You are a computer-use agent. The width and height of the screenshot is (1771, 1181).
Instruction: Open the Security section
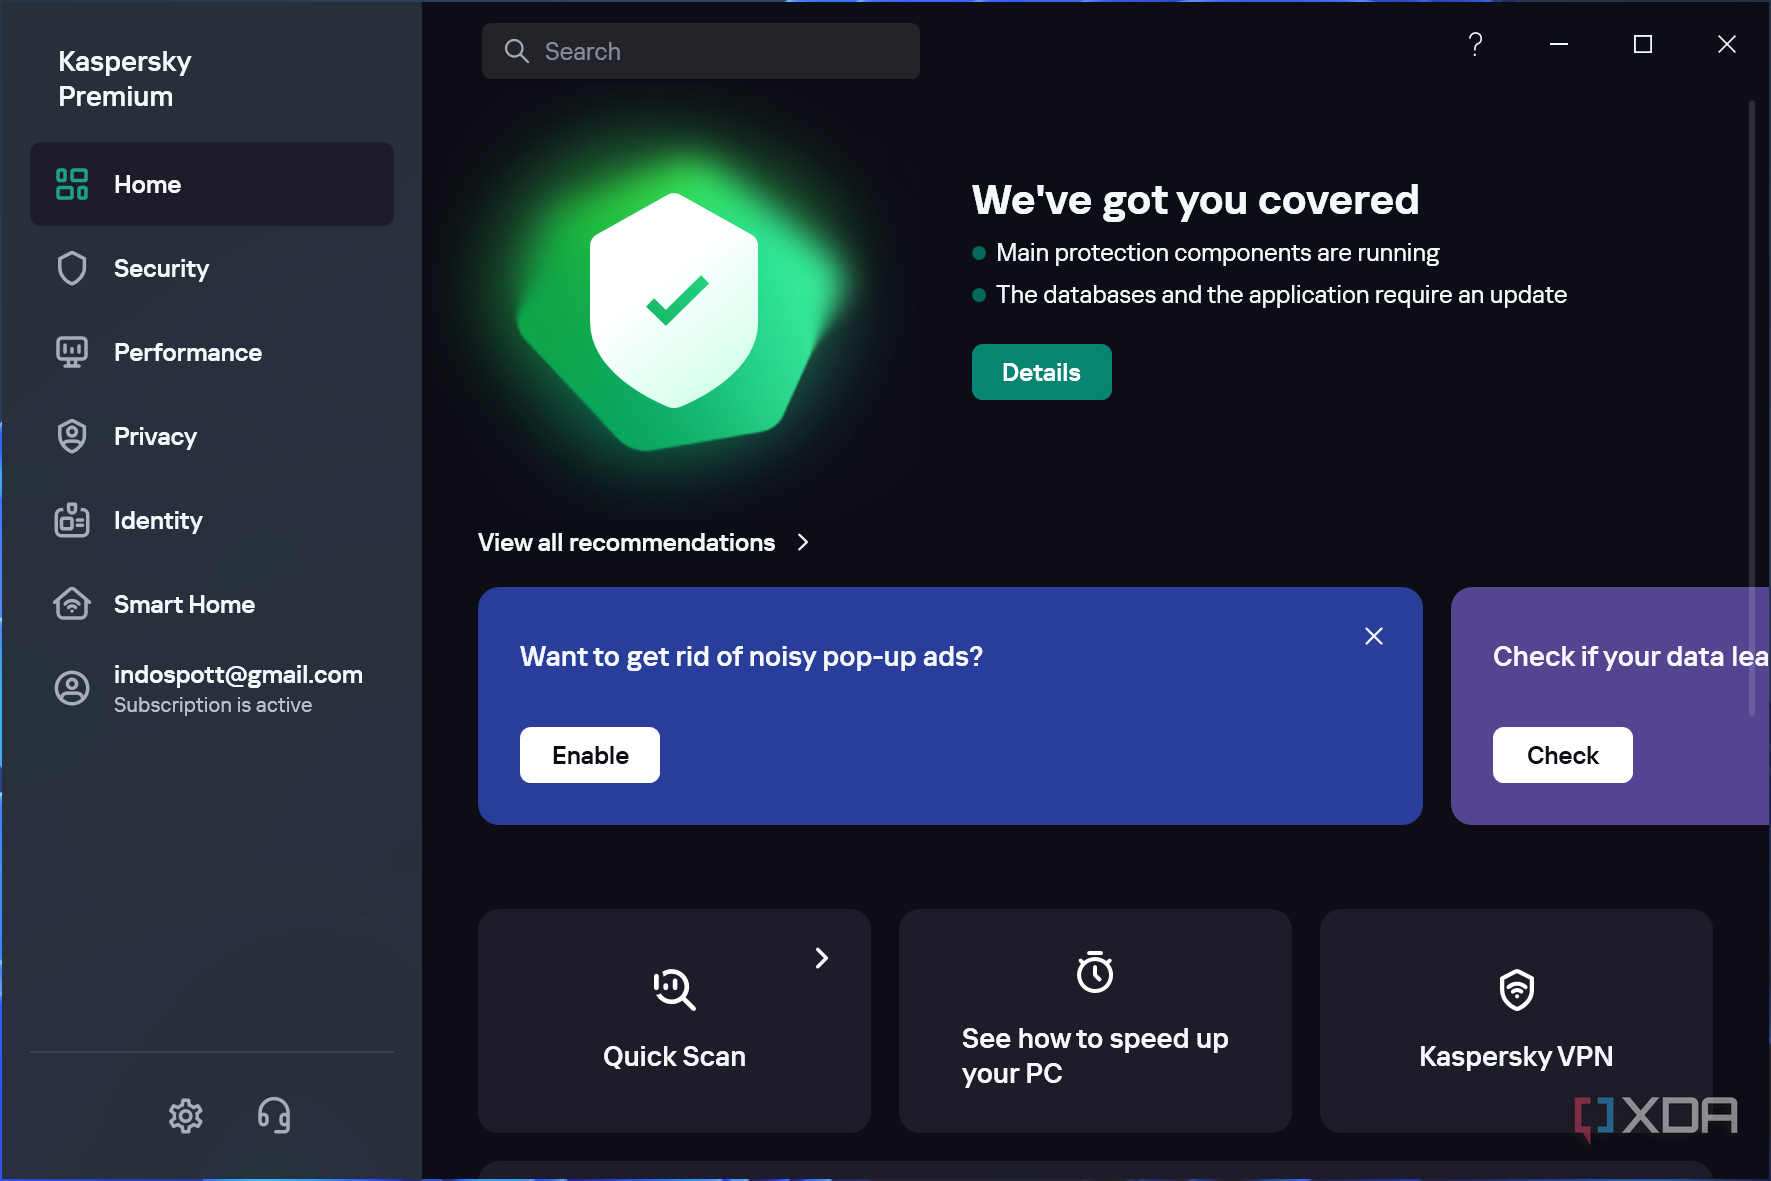click(212, 268)
